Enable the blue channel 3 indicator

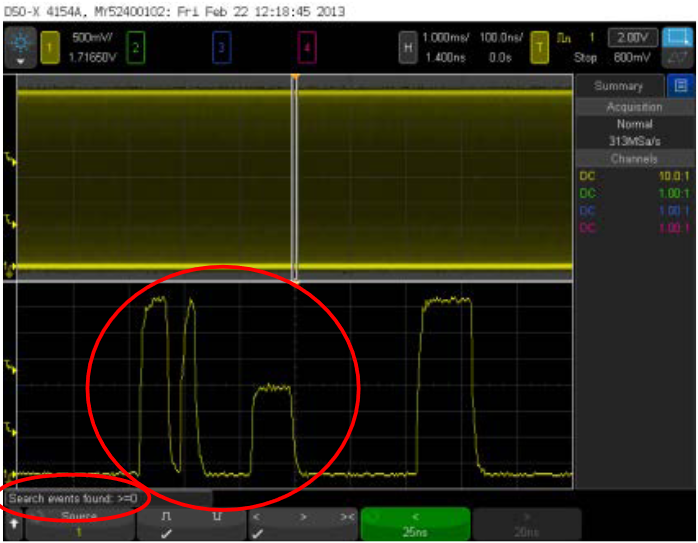pos(222,46)
